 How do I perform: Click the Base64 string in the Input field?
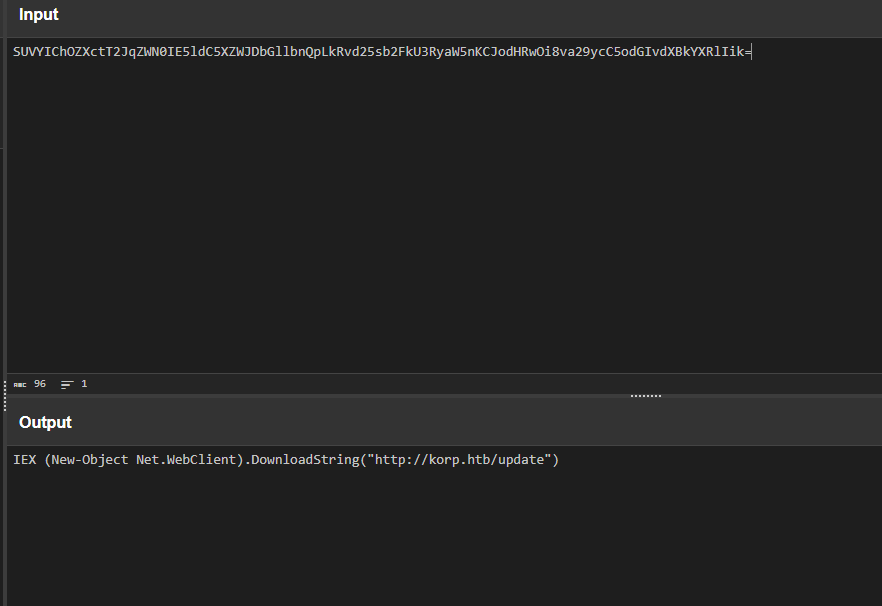pos(382,52)
